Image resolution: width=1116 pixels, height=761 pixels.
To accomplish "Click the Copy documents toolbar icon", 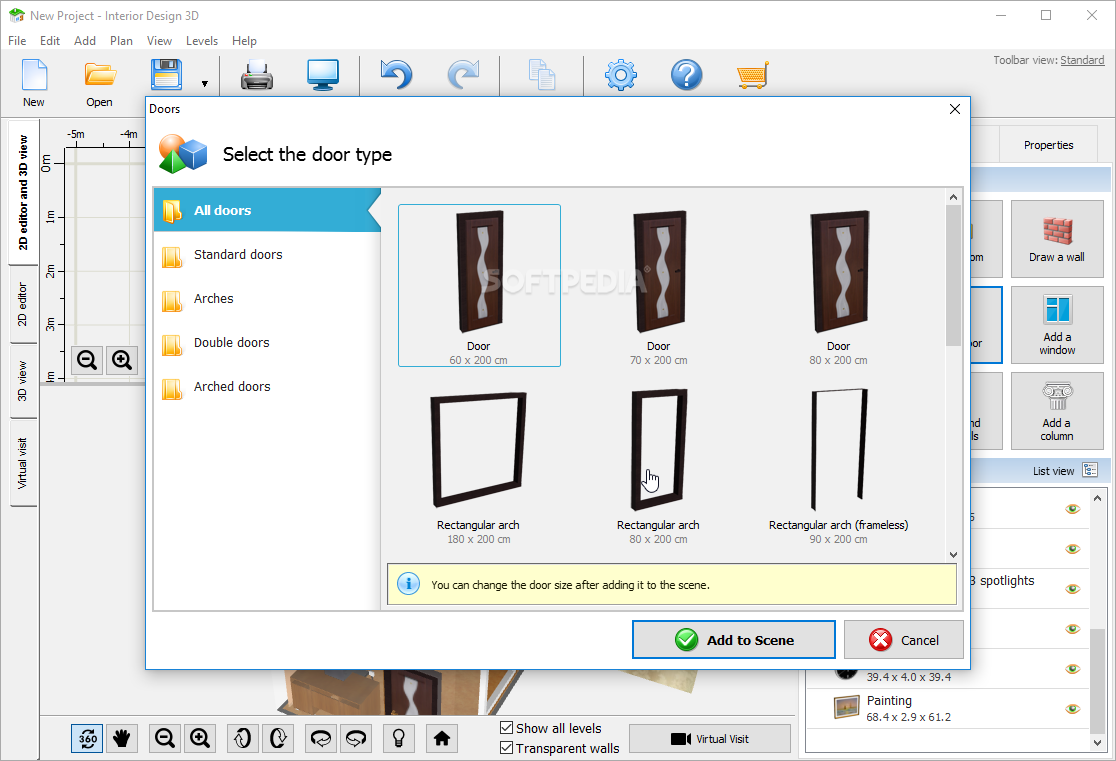I will (x=542, y=75).
